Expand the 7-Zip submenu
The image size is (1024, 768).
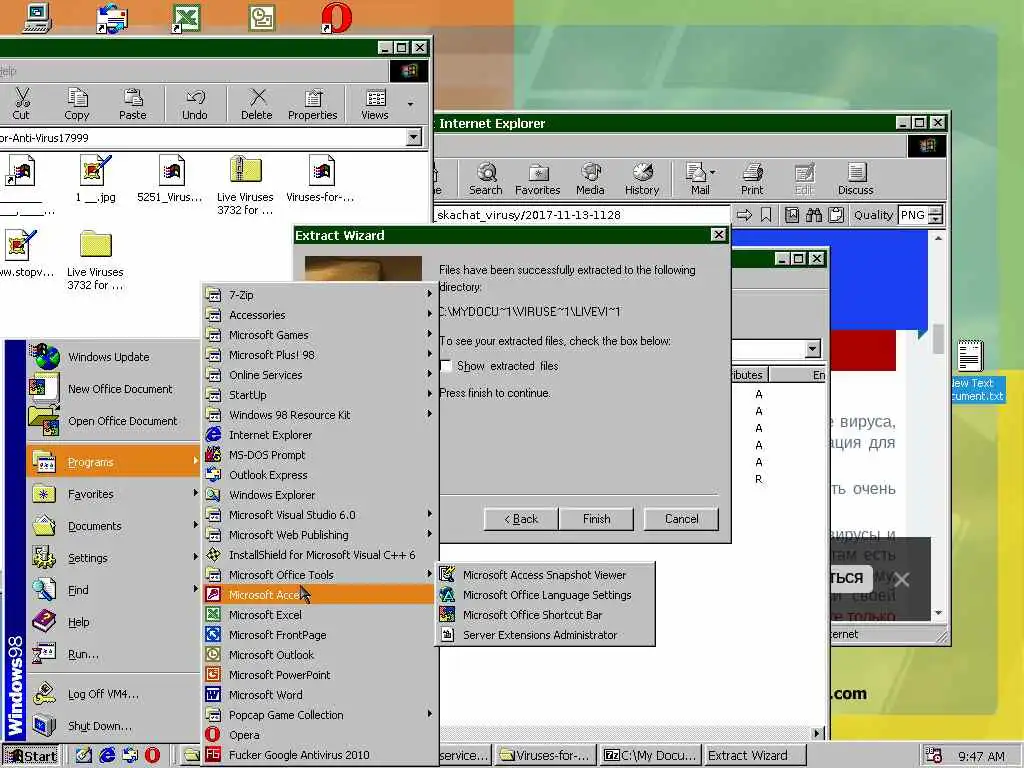point(319,295)
